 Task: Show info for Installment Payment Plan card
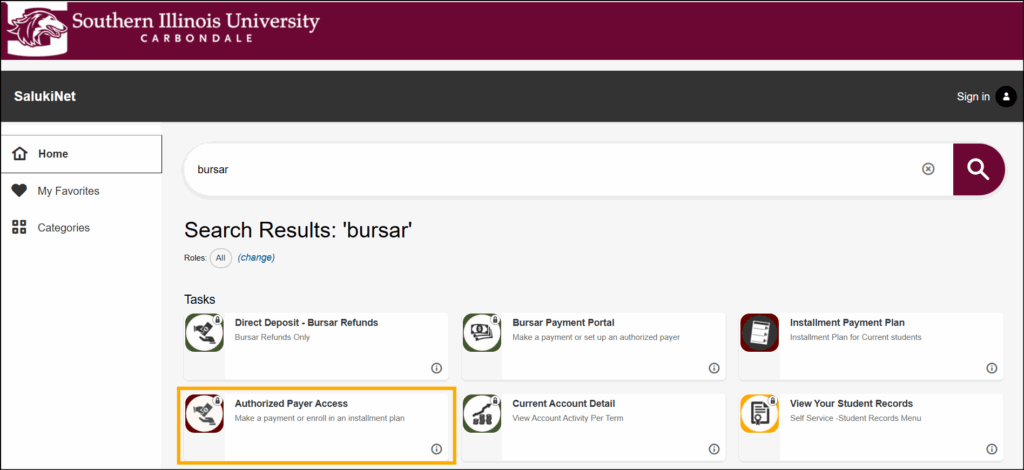[x=992, y=368]
